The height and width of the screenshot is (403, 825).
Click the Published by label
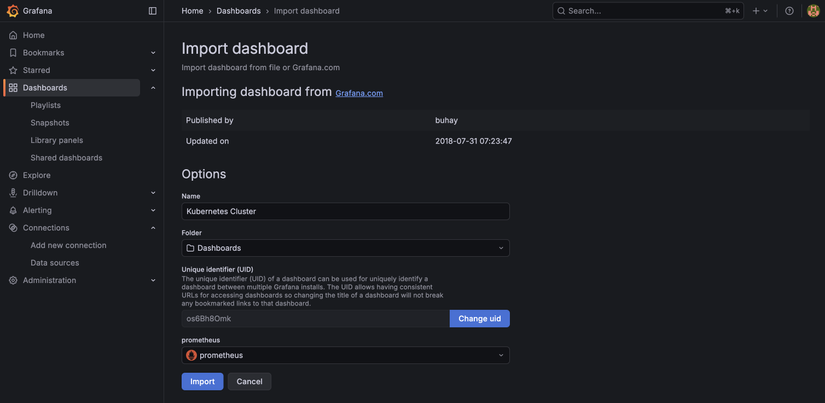209,120
